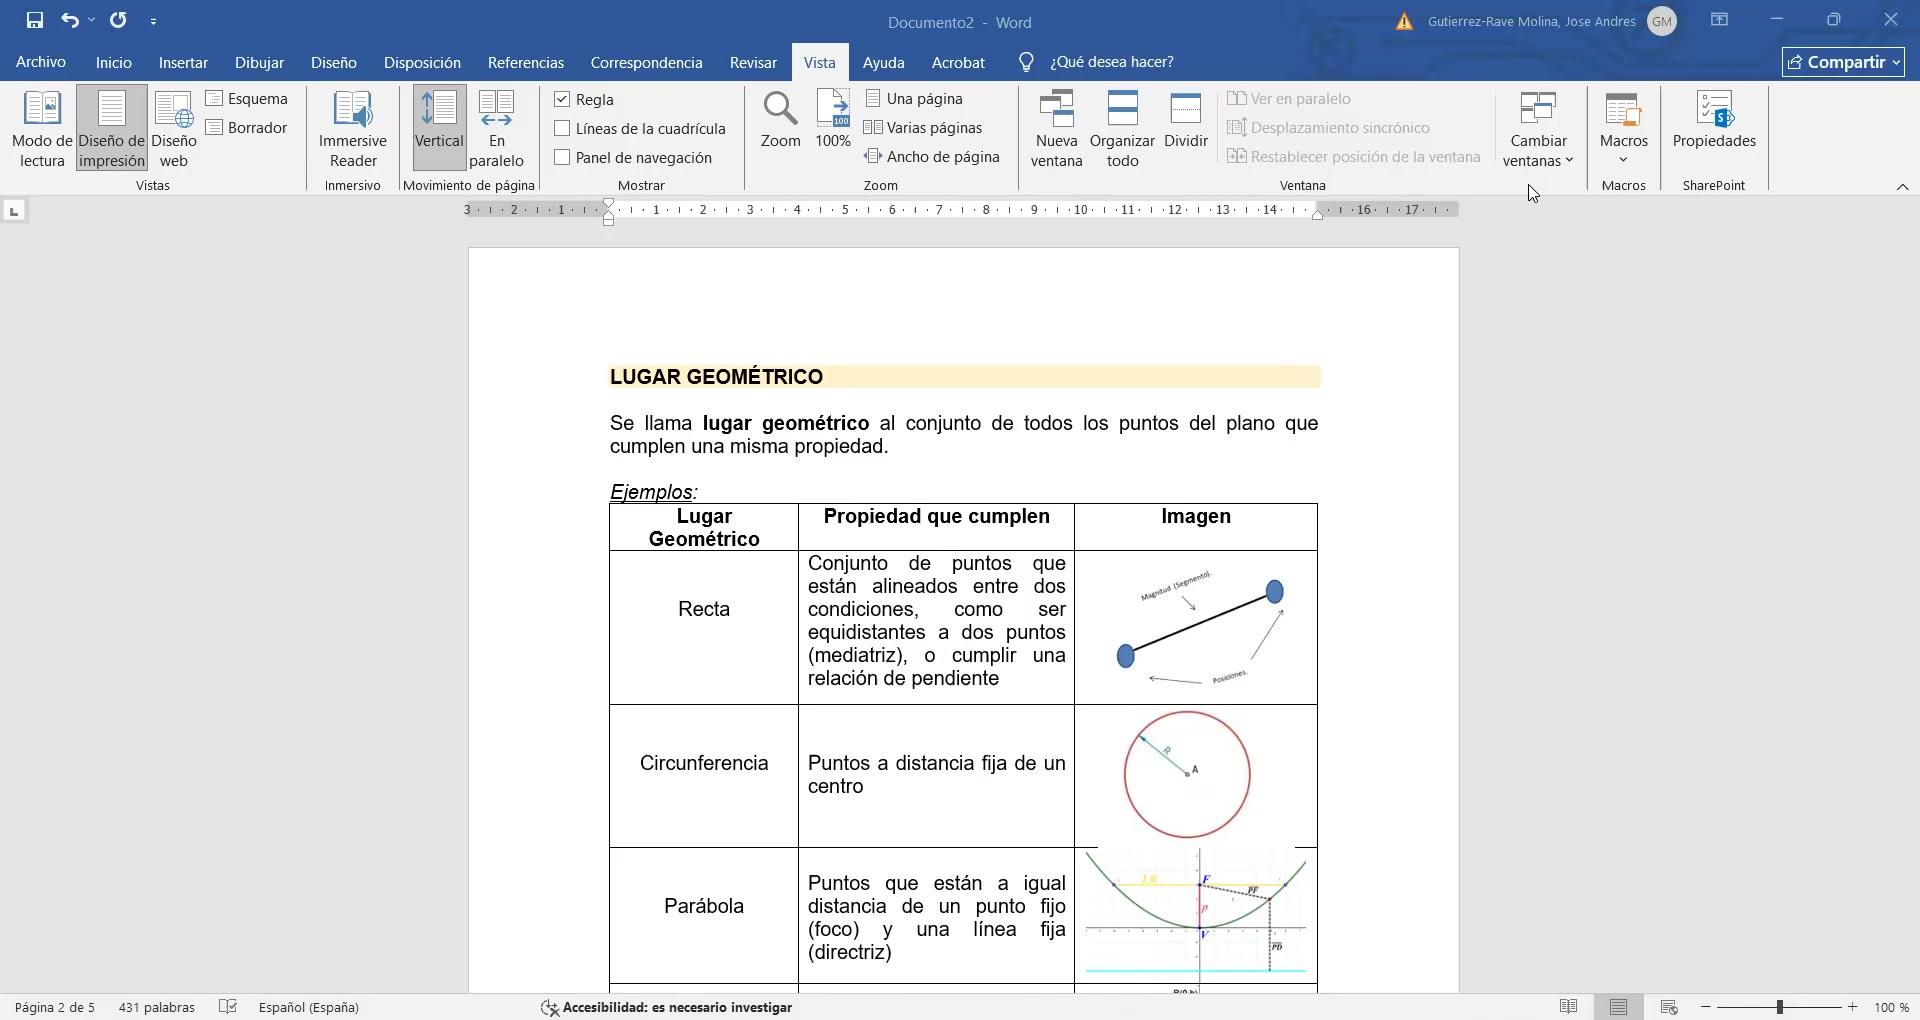
Task: Select the circumference image in table
Action: point(1187,775)
